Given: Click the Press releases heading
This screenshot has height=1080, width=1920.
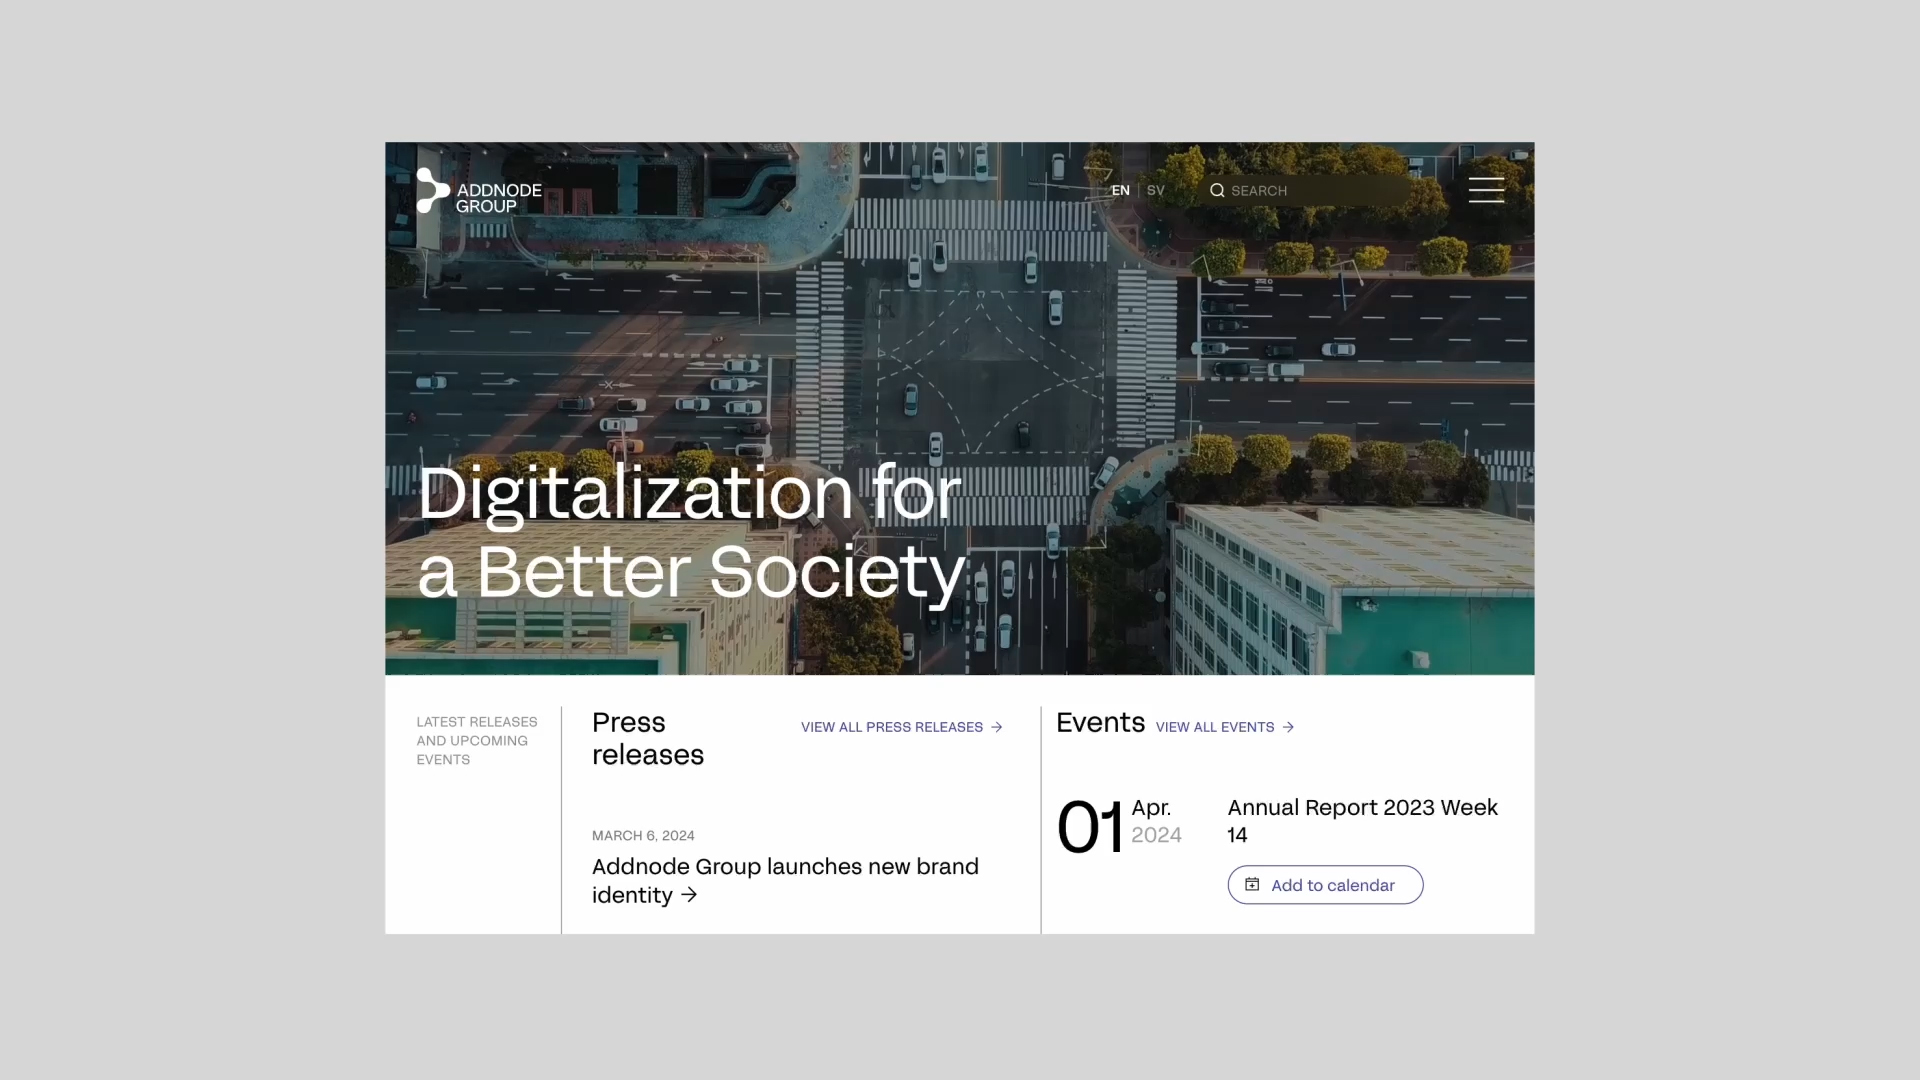Looking at the screenshot, I should tap(648, 738).
